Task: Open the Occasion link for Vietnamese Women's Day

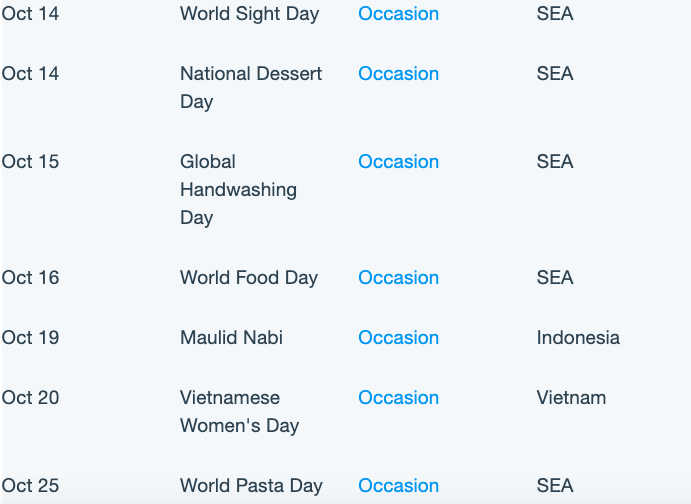Action: [x=398, y=397]
